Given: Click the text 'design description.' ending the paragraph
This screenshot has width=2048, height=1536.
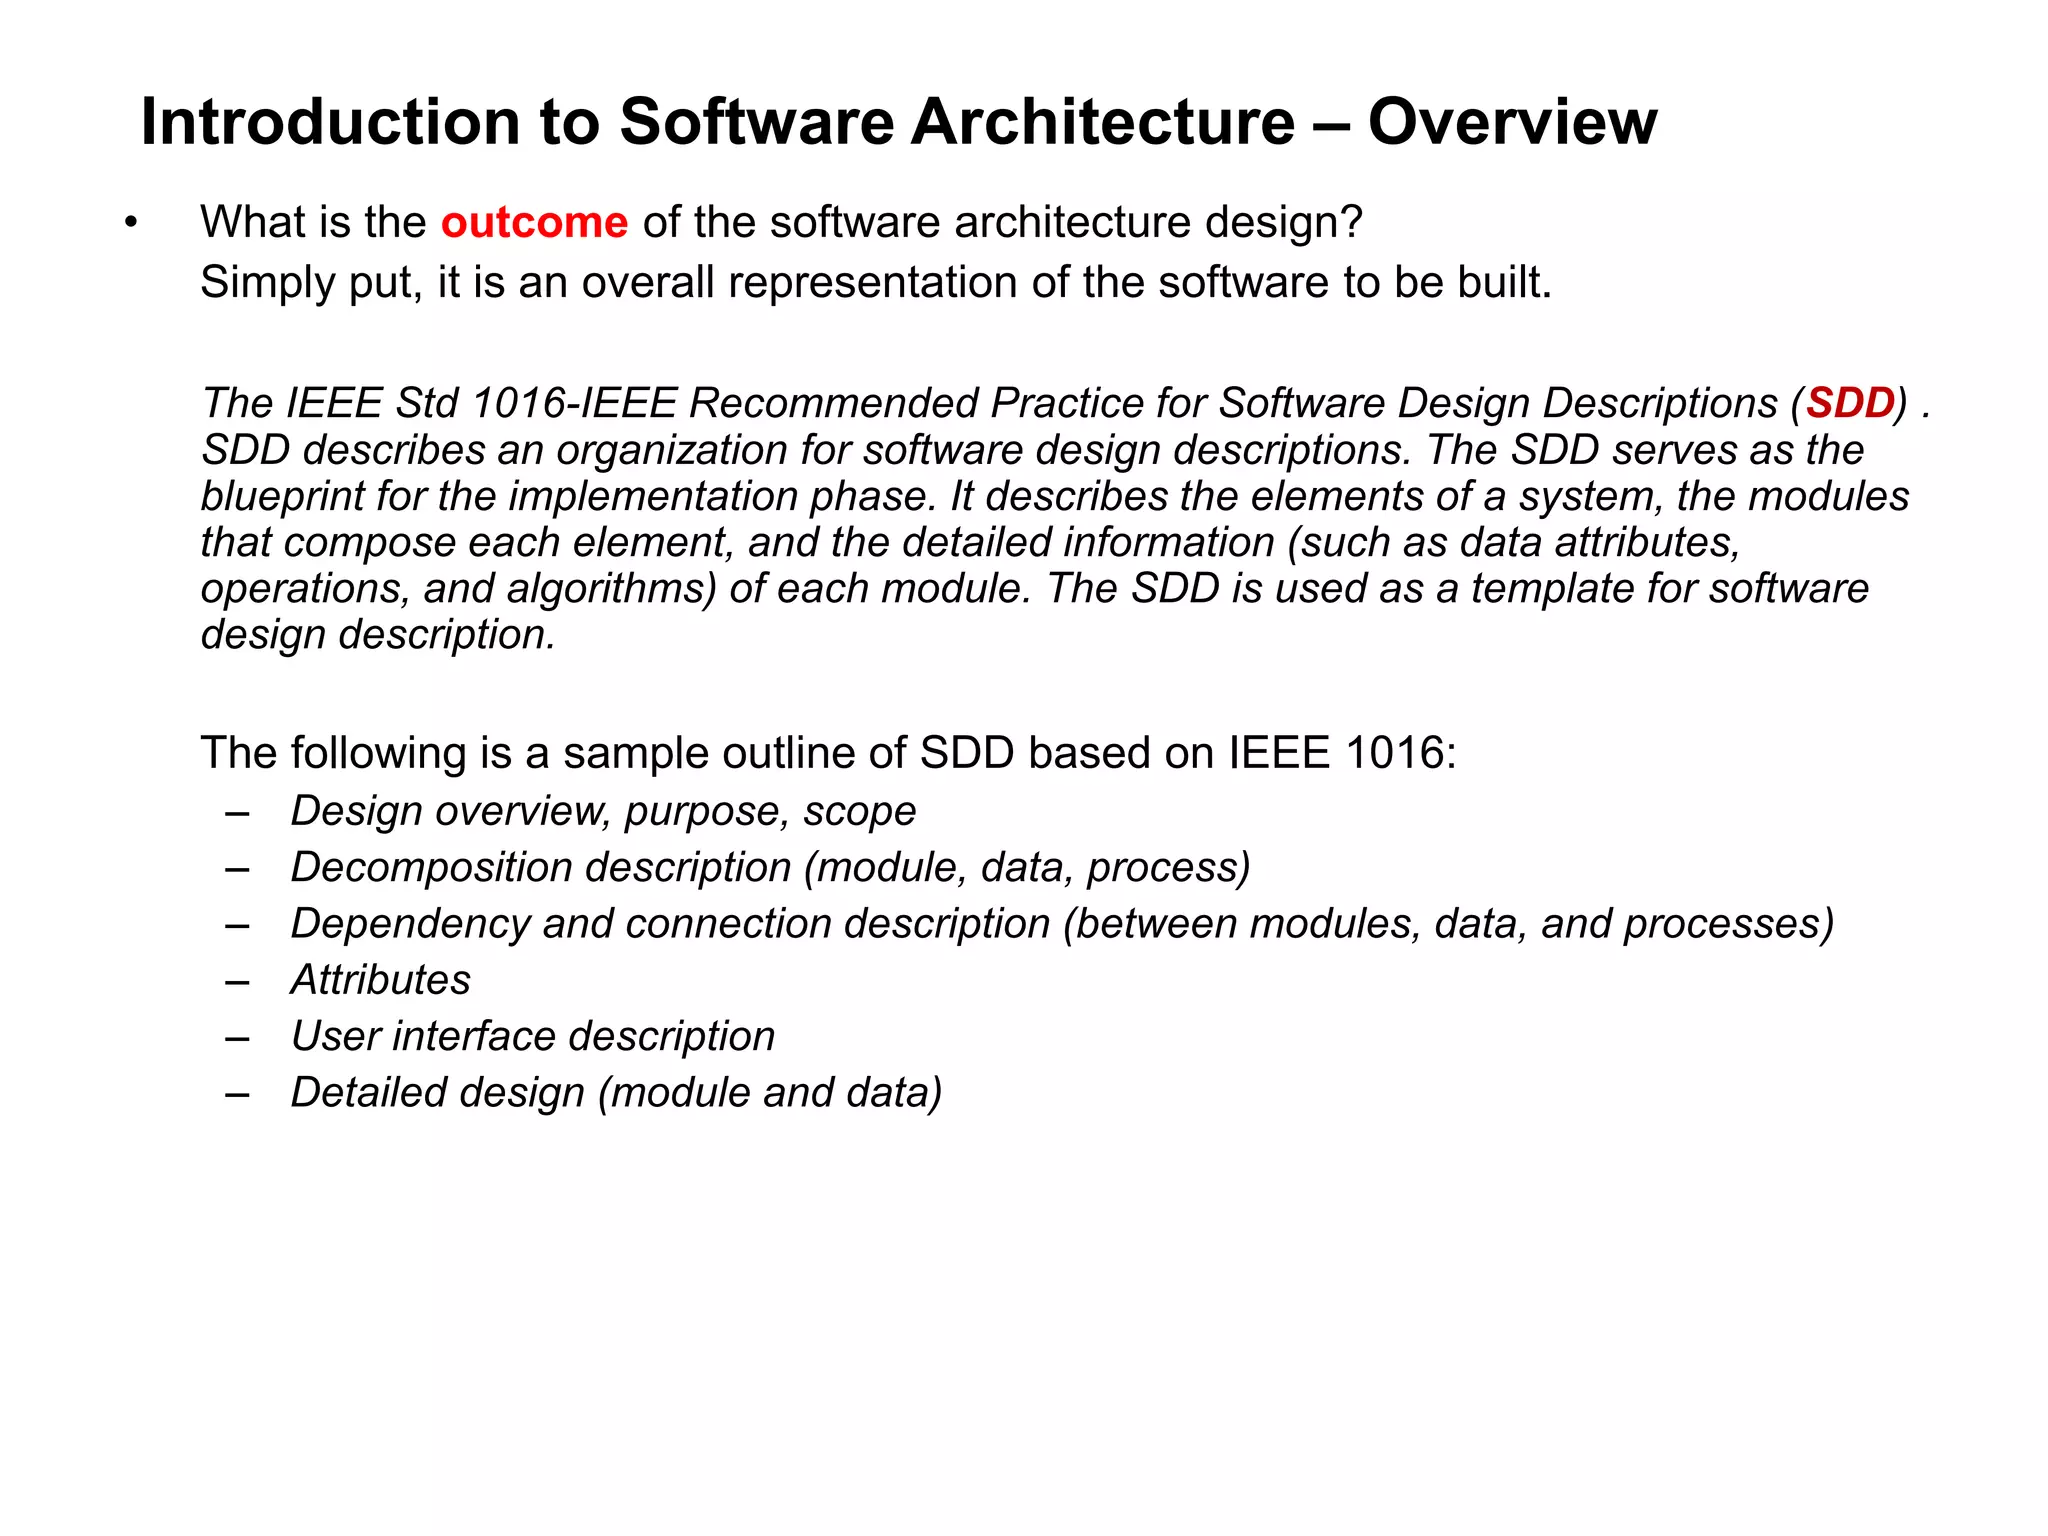Looking at the screenshot, I should coord(378,635).
